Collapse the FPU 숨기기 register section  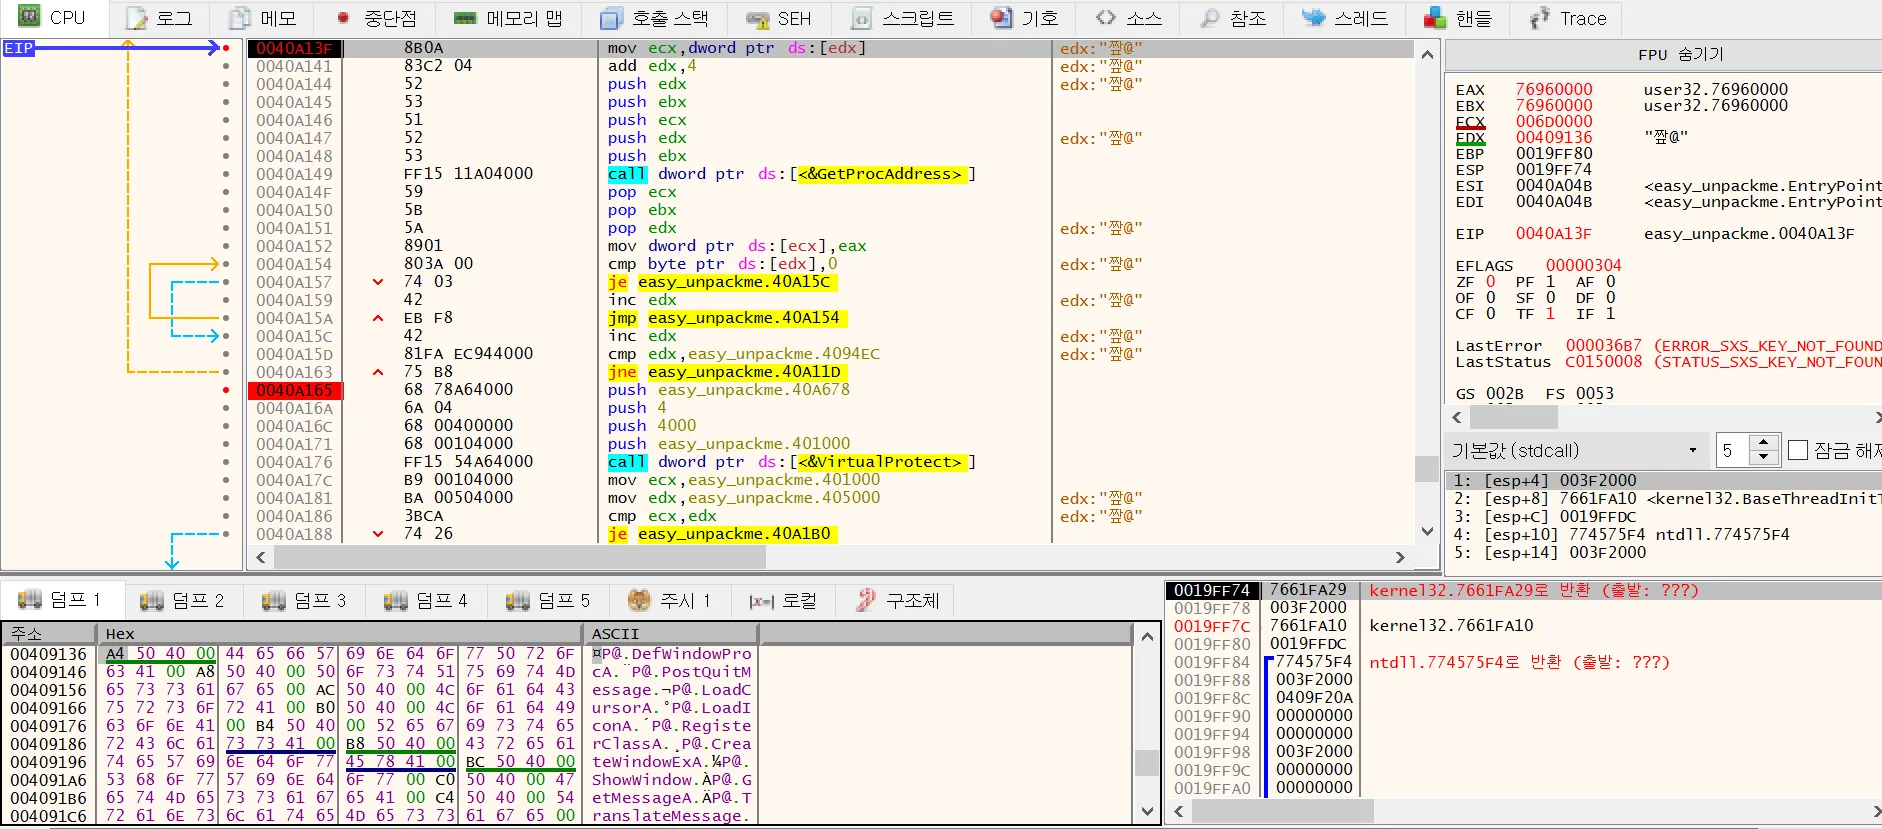point(1679,54)
